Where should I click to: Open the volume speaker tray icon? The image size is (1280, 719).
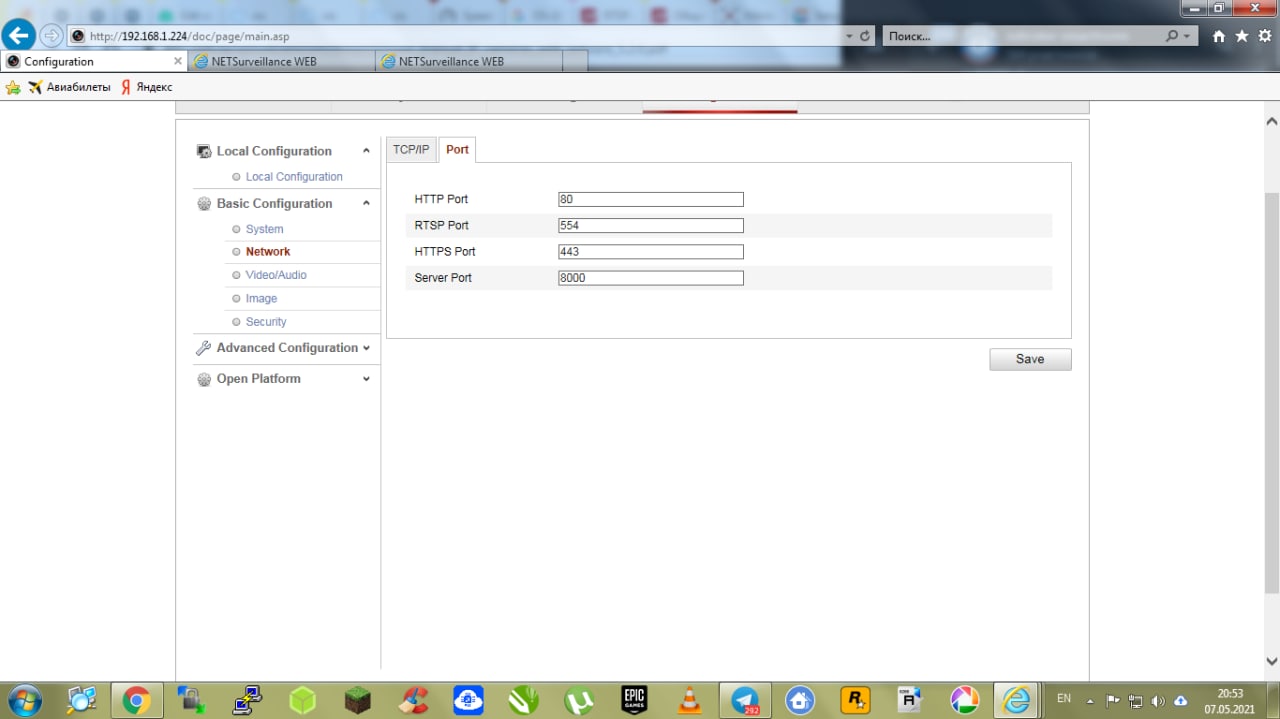click(1158, 700)
